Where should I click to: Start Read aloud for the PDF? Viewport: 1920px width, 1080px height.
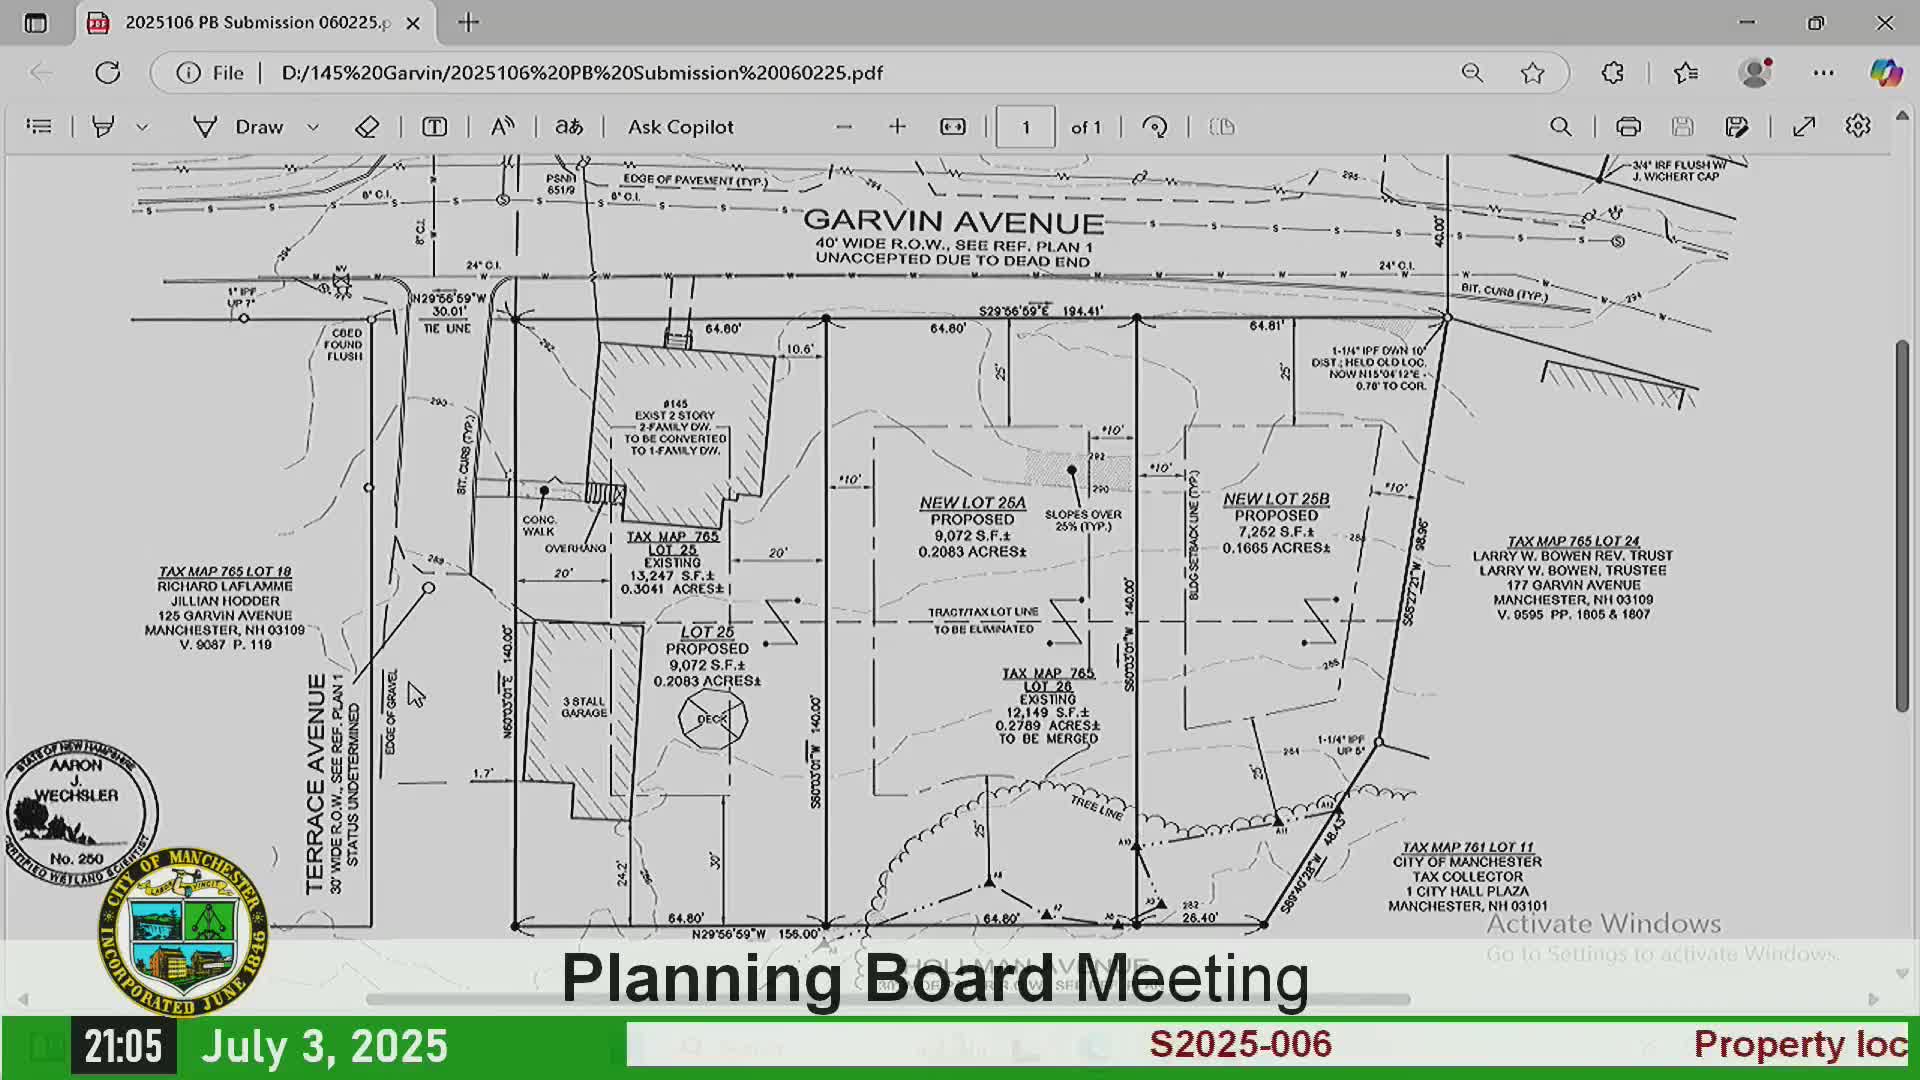[501, 126]
